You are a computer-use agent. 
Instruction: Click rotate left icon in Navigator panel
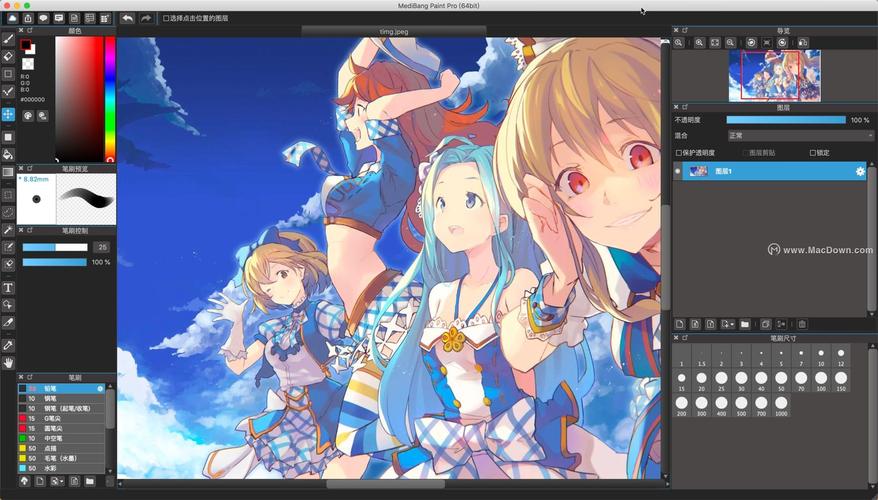pyautogui.click(x=751, y=43)
